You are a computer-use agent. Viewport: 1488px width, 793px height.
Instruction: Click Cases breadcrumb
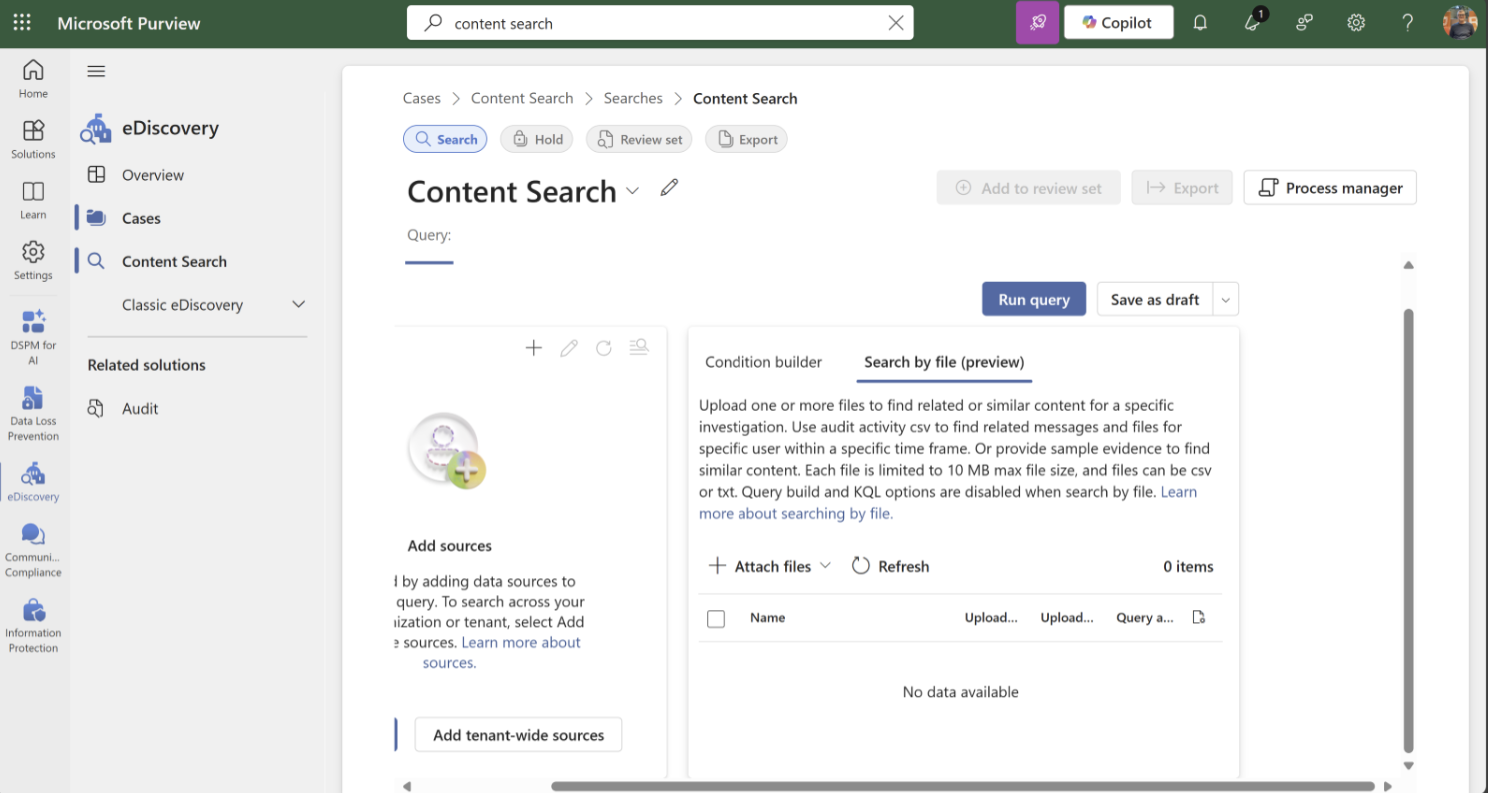click(x=421, y=98)
